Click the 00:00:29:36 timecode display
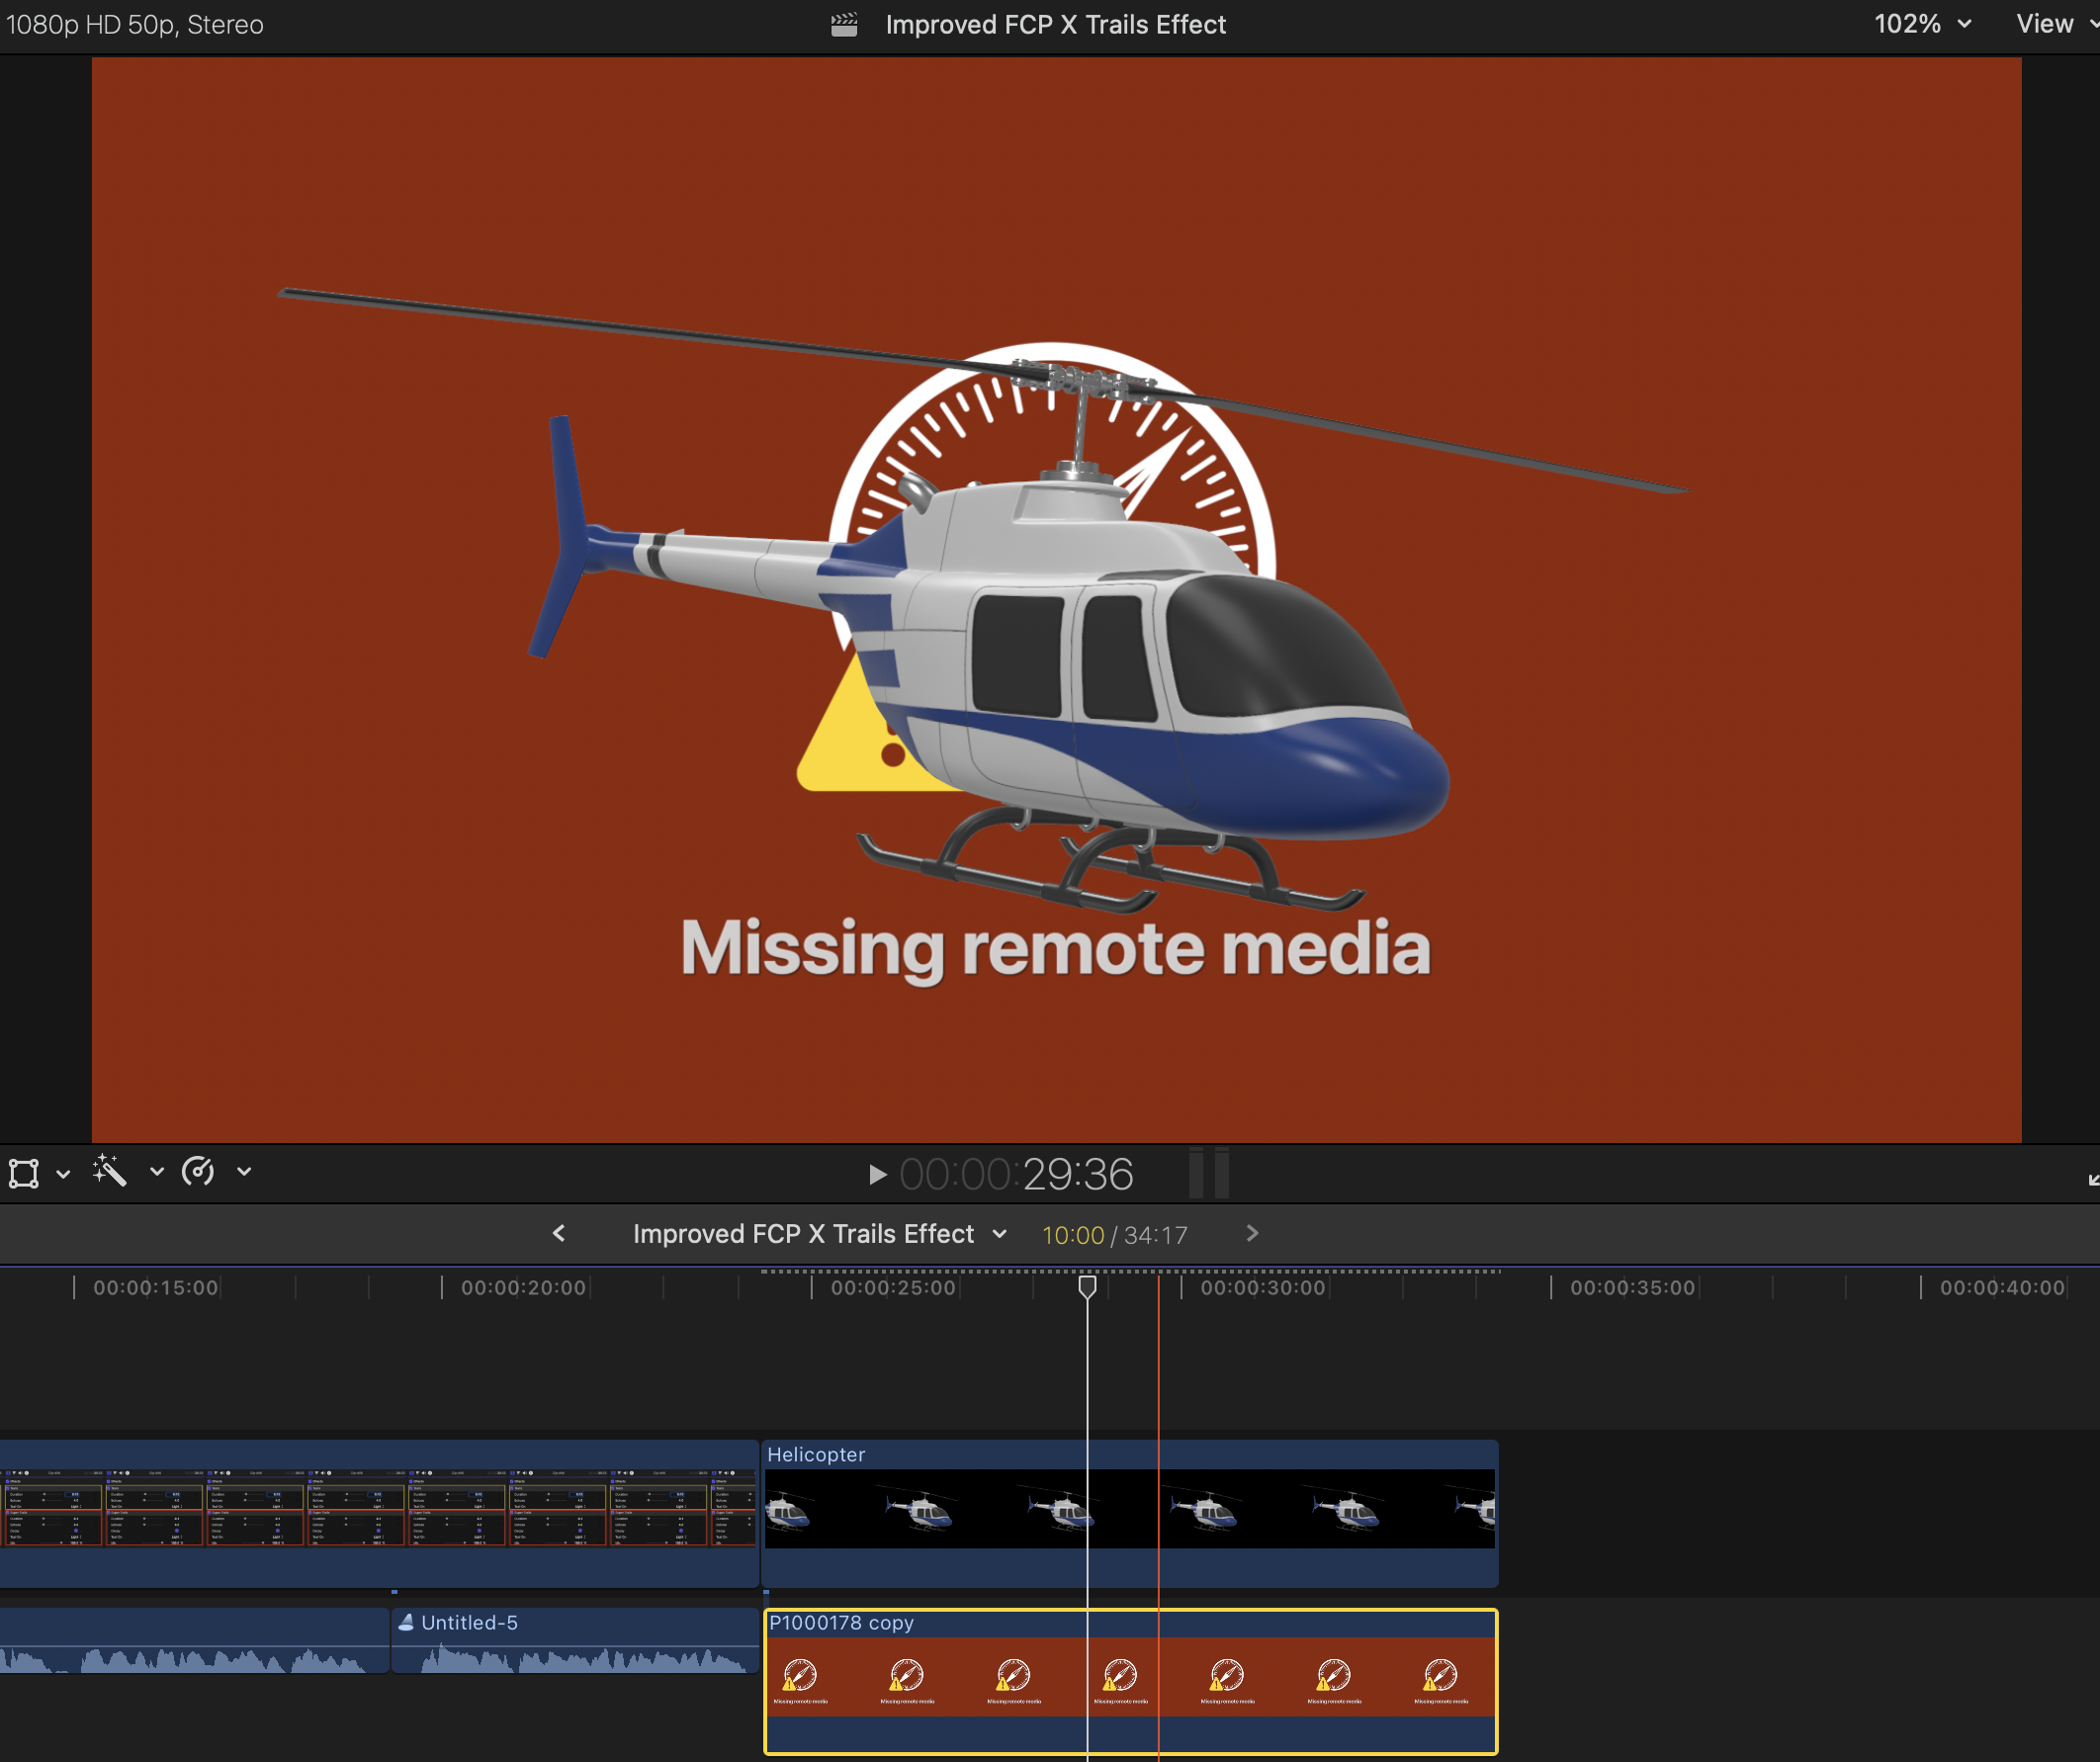This screenshot has height=1762, width=2100. (x=1015, y=1174)
